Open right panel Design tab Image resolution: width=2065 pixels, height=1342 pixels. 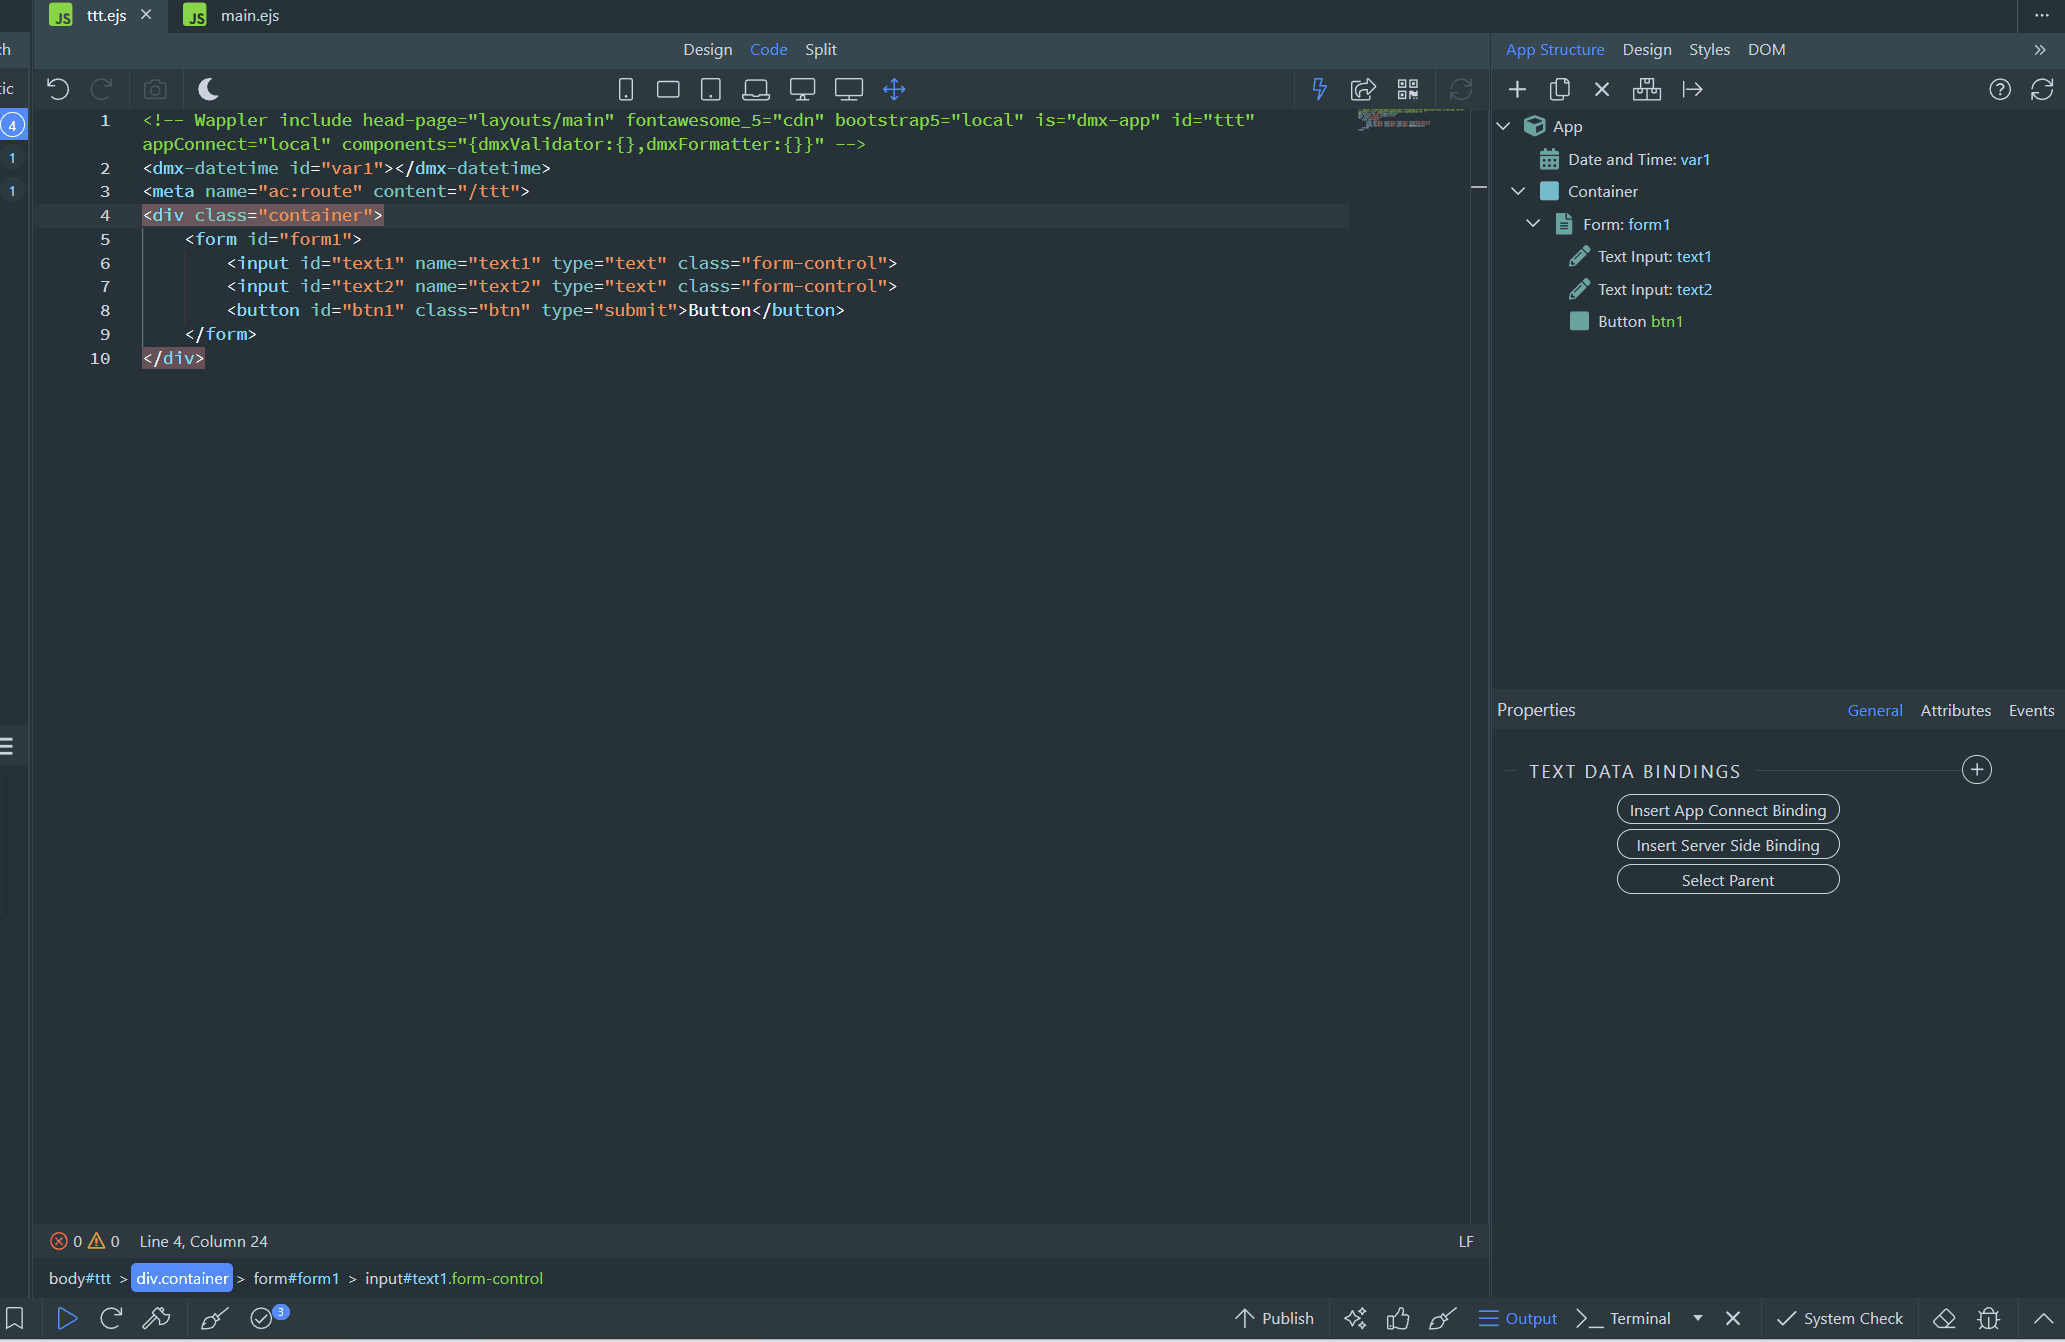click(x=1646, y=49)
